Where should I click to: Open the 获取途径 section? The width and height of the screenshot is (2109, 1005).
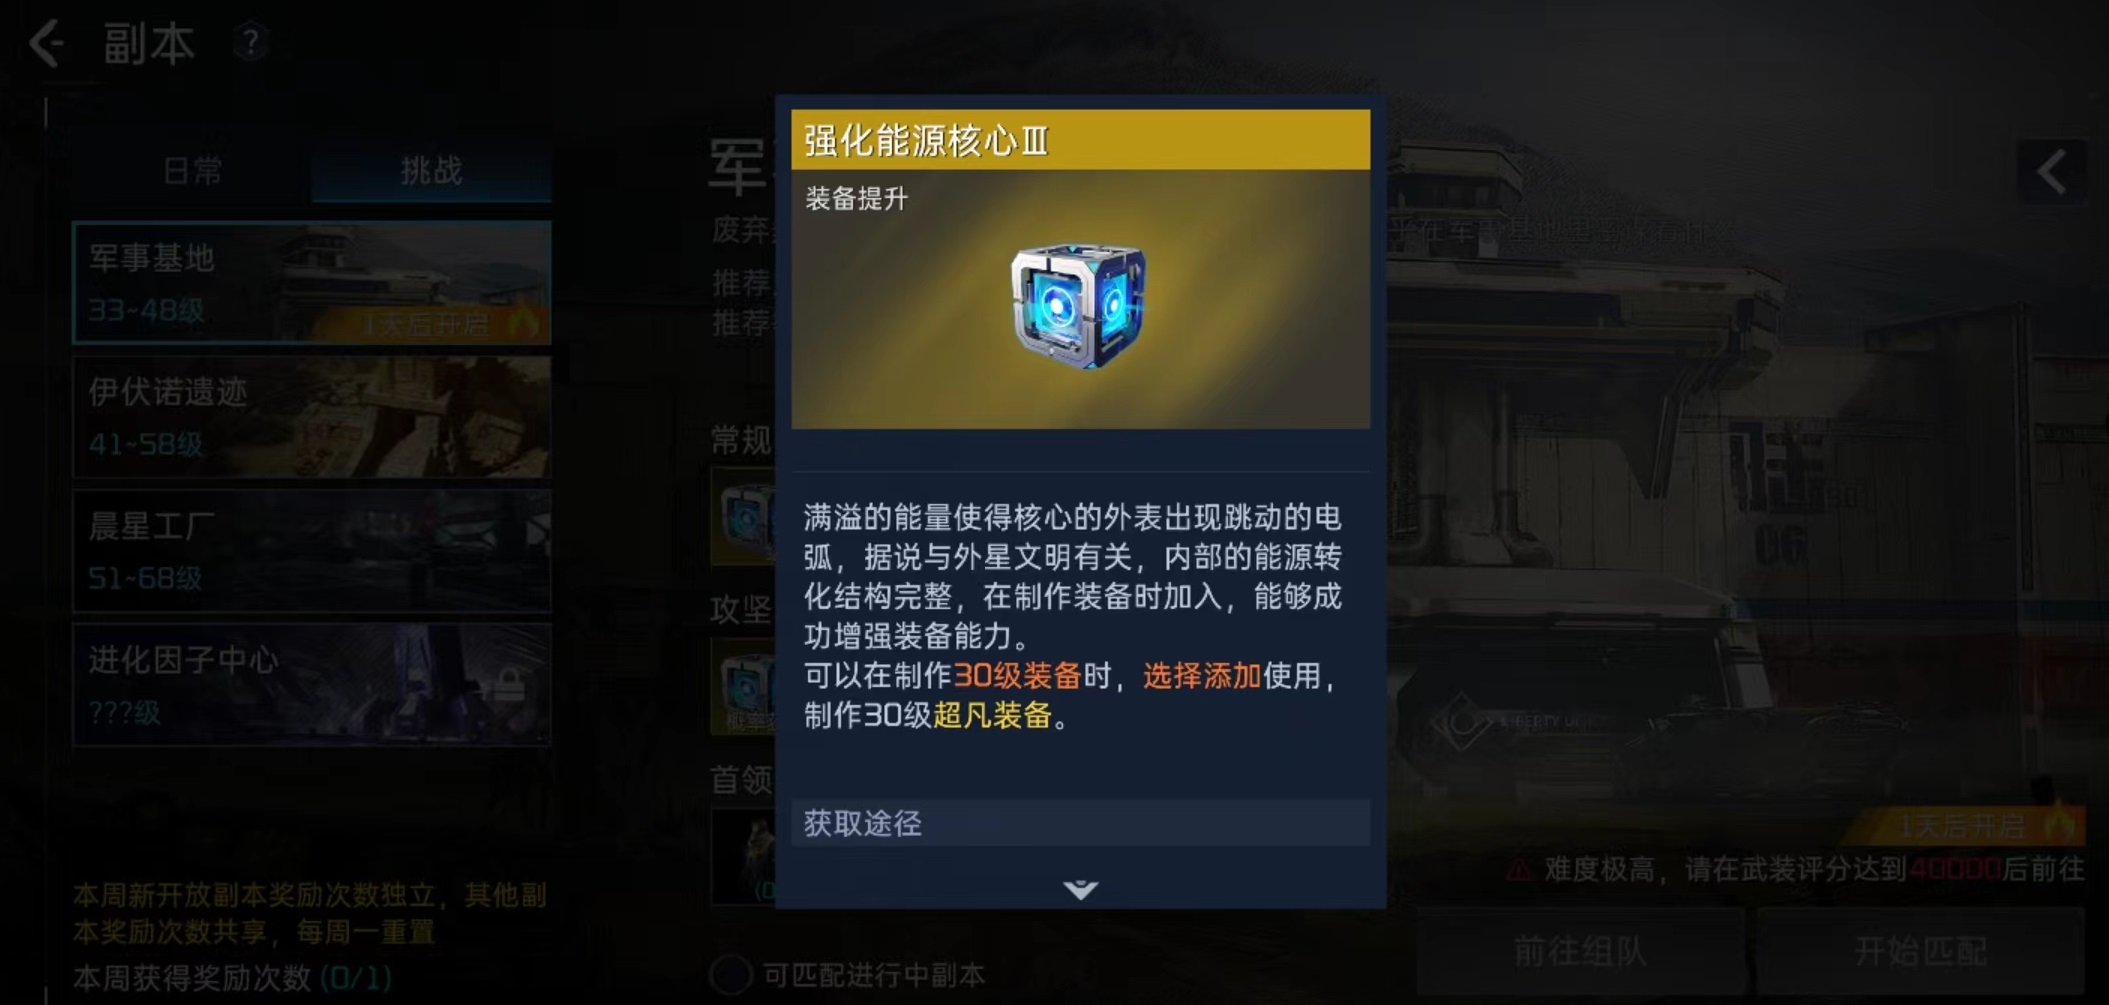tap(1080, 823)
